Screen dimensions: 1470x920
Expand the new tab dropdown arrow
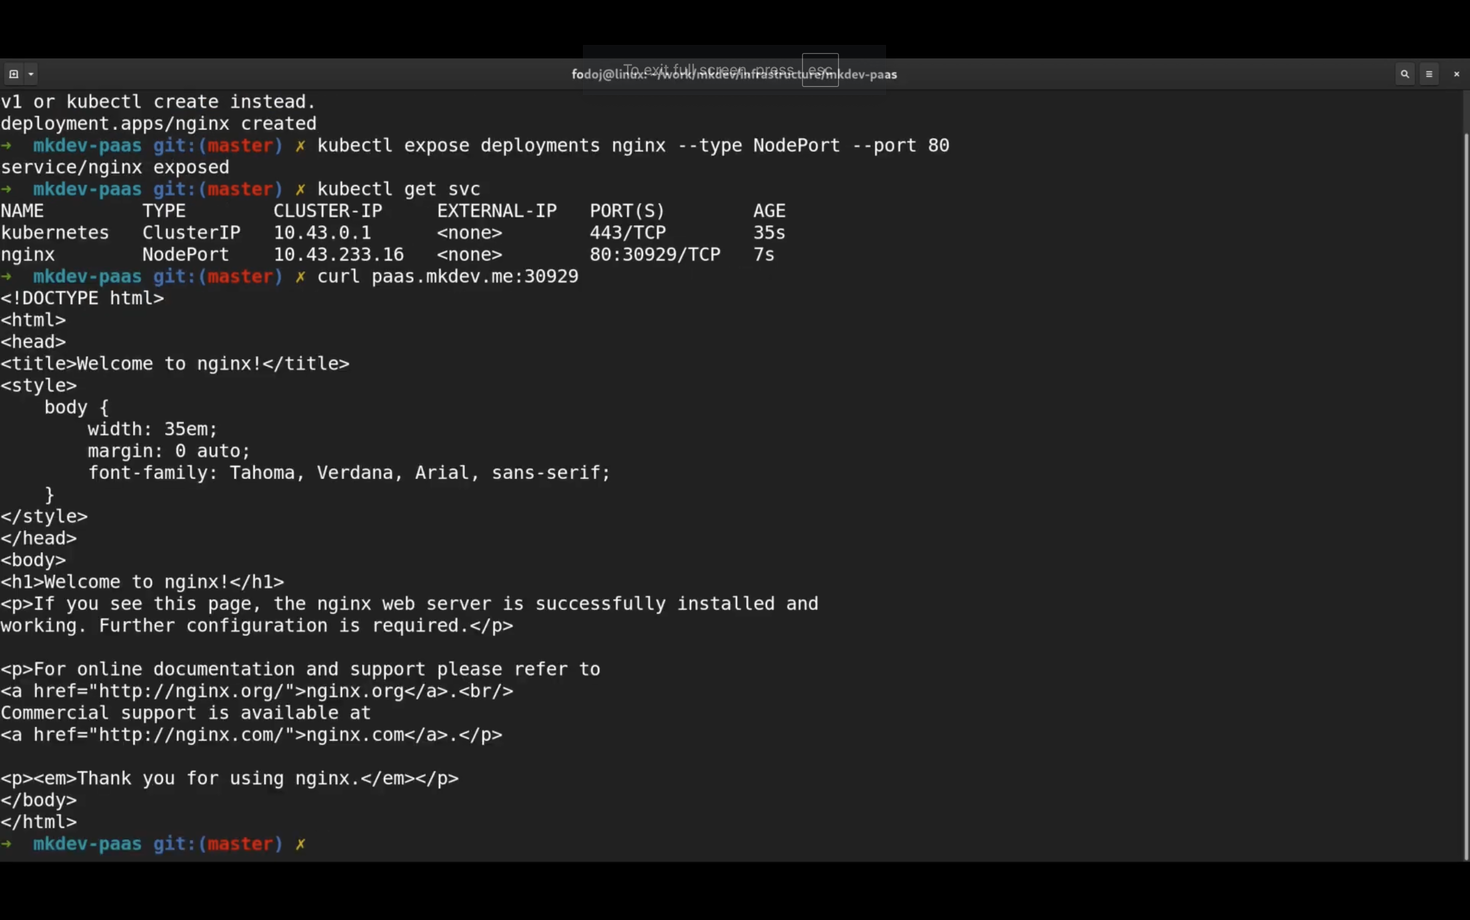click(x=31, y=74)
